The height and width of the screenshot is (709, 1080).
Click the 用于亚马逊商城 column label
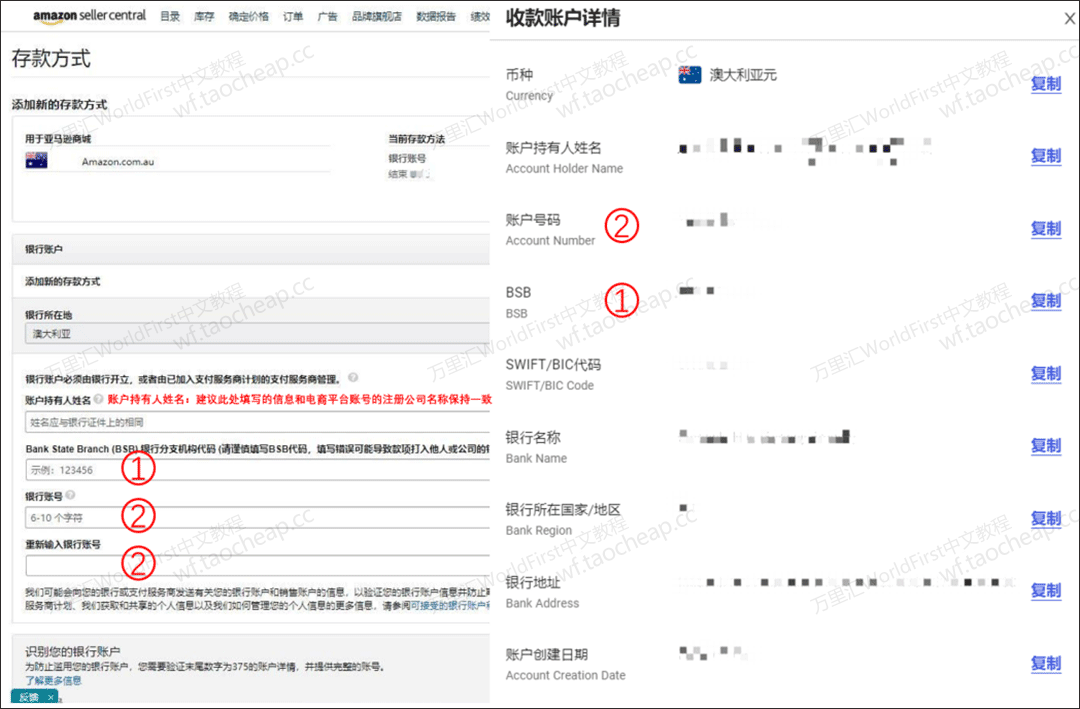coord(58,138)
